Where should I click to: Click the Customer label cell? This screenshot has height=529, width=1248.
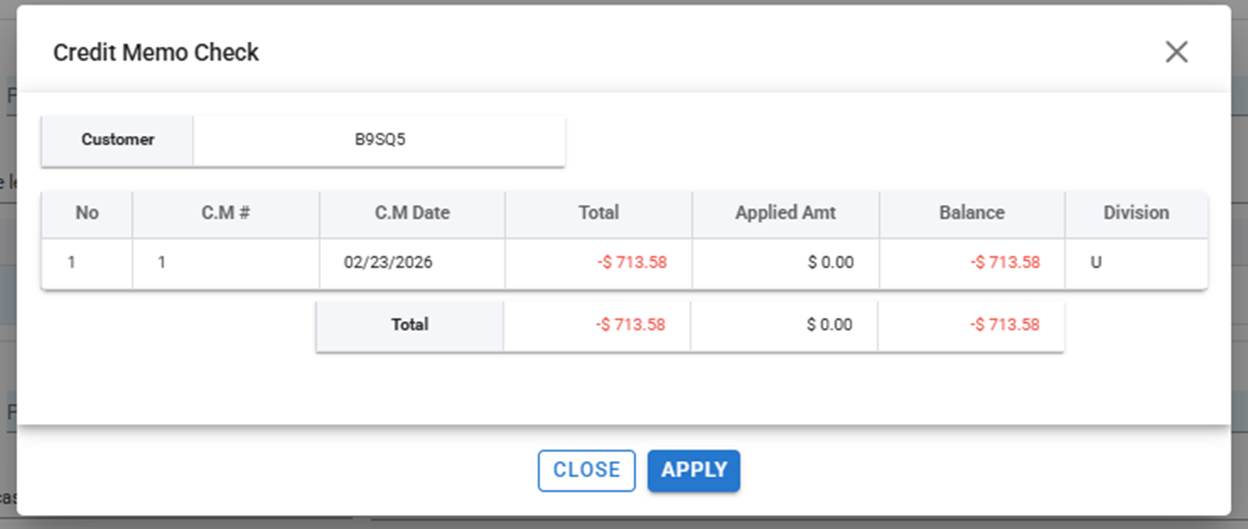click(117, 140)
